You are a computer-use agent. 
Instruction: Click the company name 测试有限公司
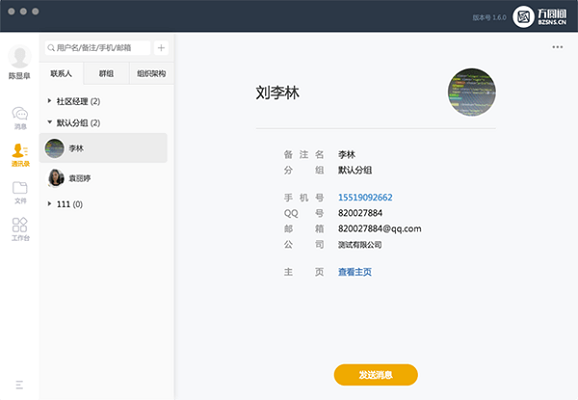click(x=360, y=244)
